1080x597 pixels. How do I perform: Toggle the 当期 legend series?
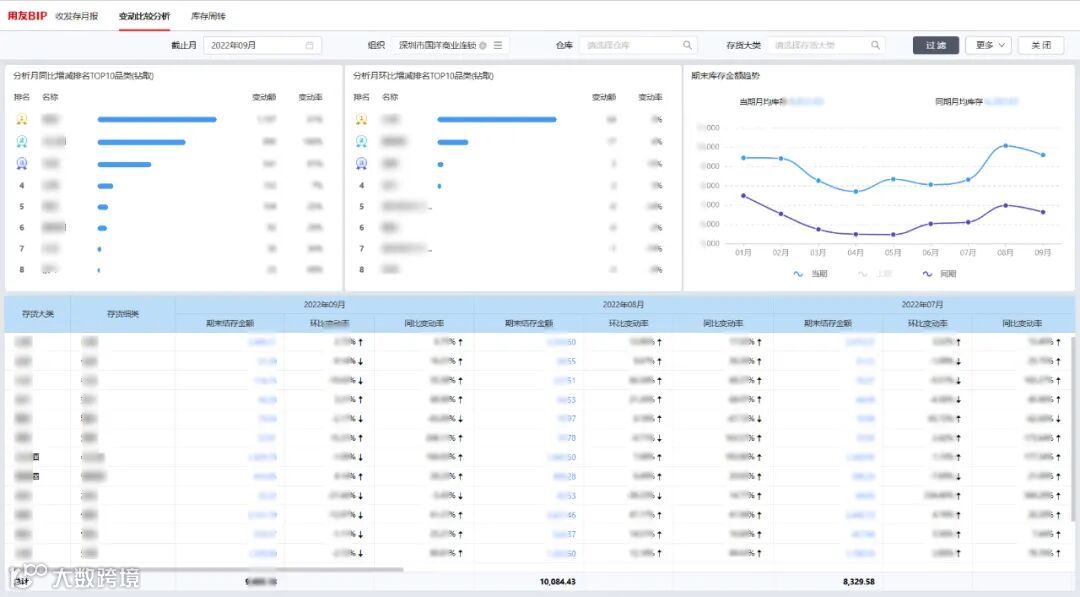click(810, 274)
